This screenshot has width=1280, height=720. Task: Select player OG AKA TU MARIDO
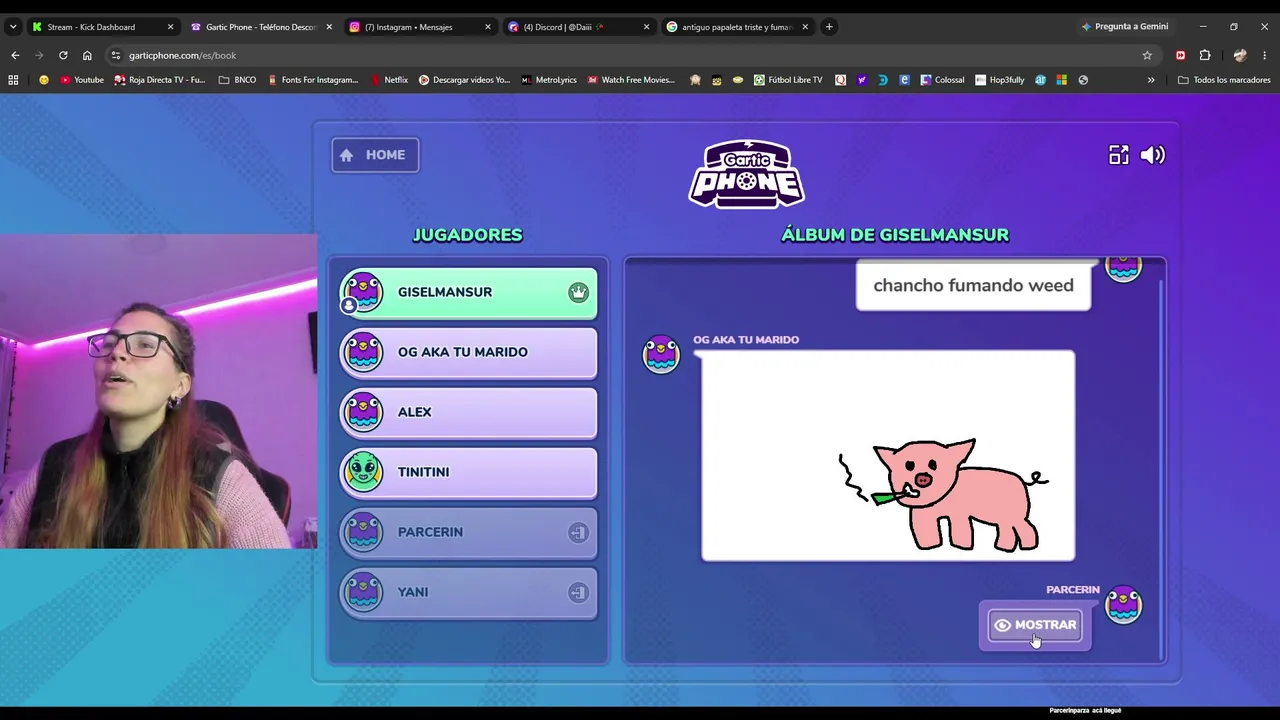point(468,352)
